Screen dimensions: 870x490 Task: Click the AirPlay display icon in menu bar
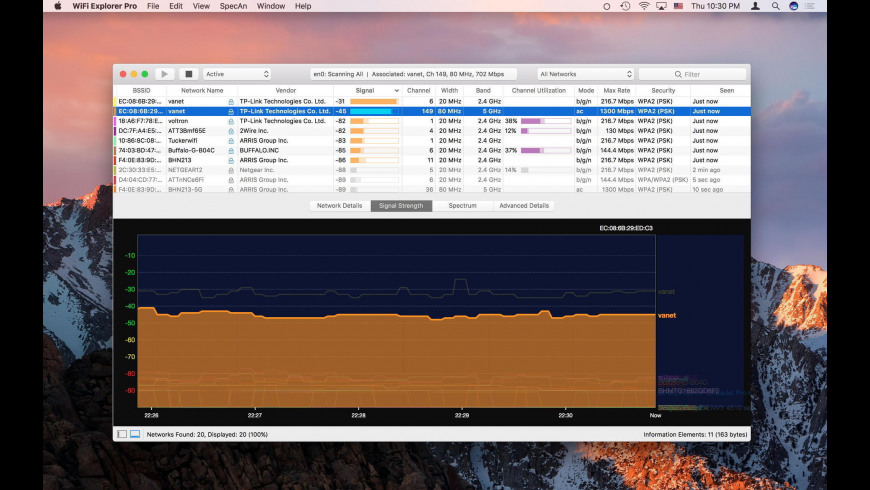[x=661, y=6]
